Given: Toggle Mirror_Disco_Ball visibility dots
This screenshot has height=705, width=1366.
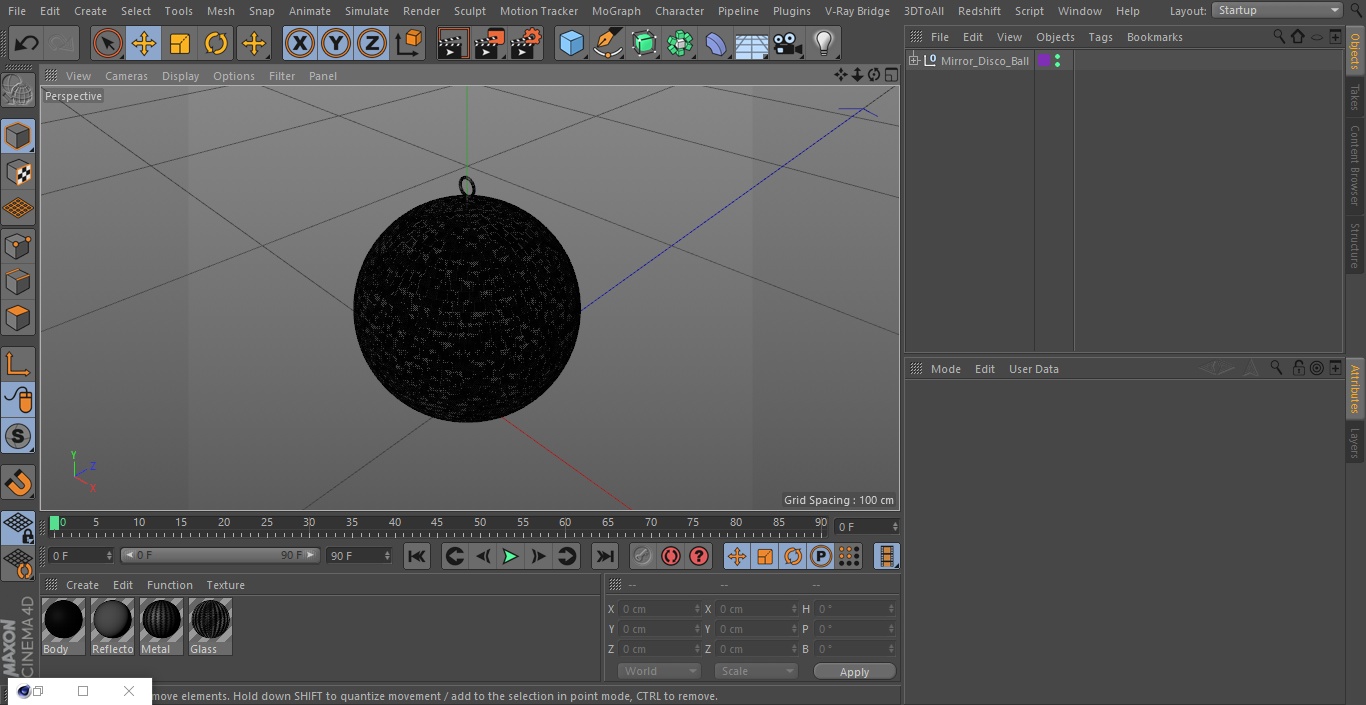Looking at the screenshot, I should (x=1057, y=61).
